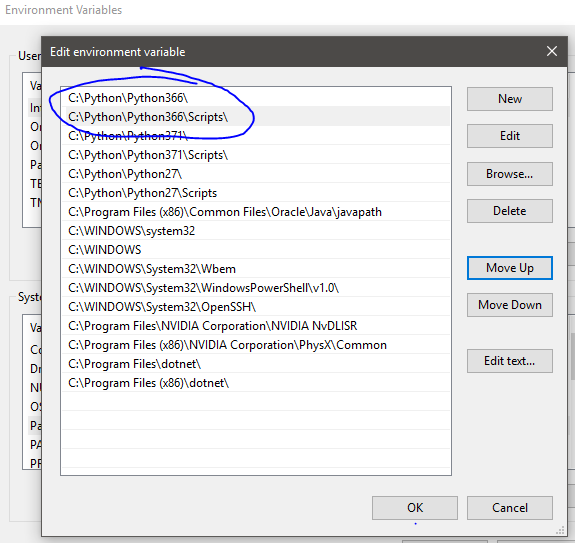Image resolution: width=575 pixels, height=543 pixels.
Task: Select the NVIDIA PhysX\Common path entry
Action: (x=256, y=345)
